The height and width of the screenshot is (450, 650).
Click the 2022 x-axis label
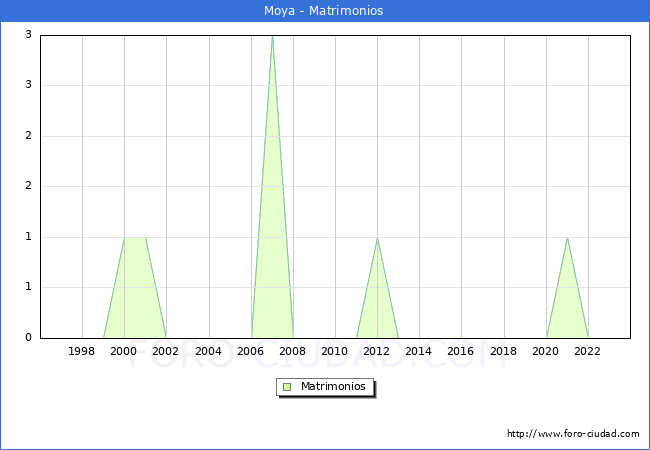(x=588, y=351)
